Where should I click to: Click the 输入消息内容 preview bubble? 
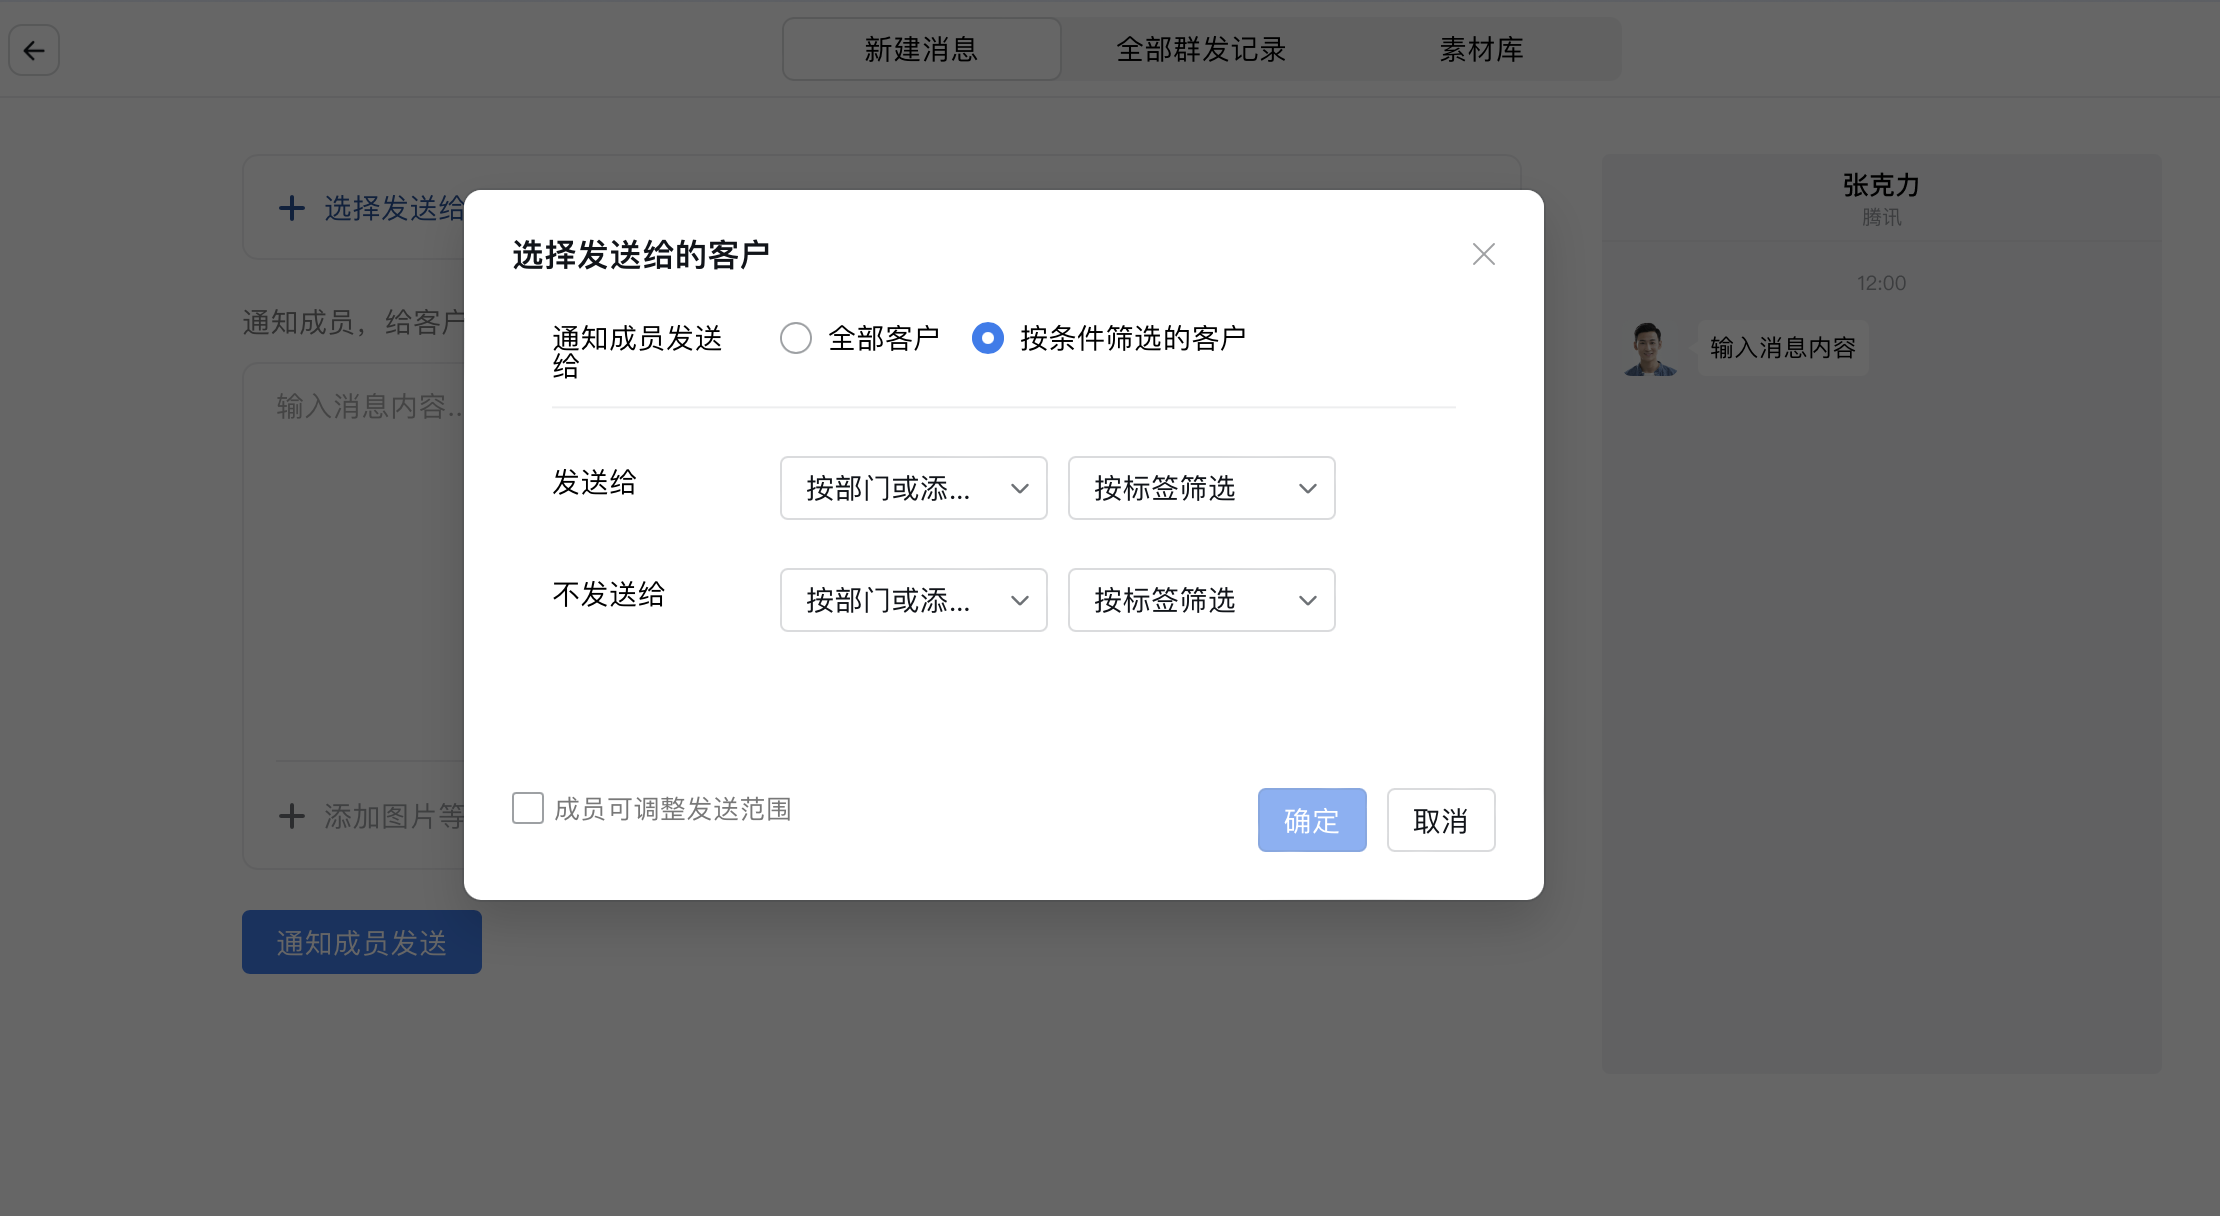pos(1782,348)
